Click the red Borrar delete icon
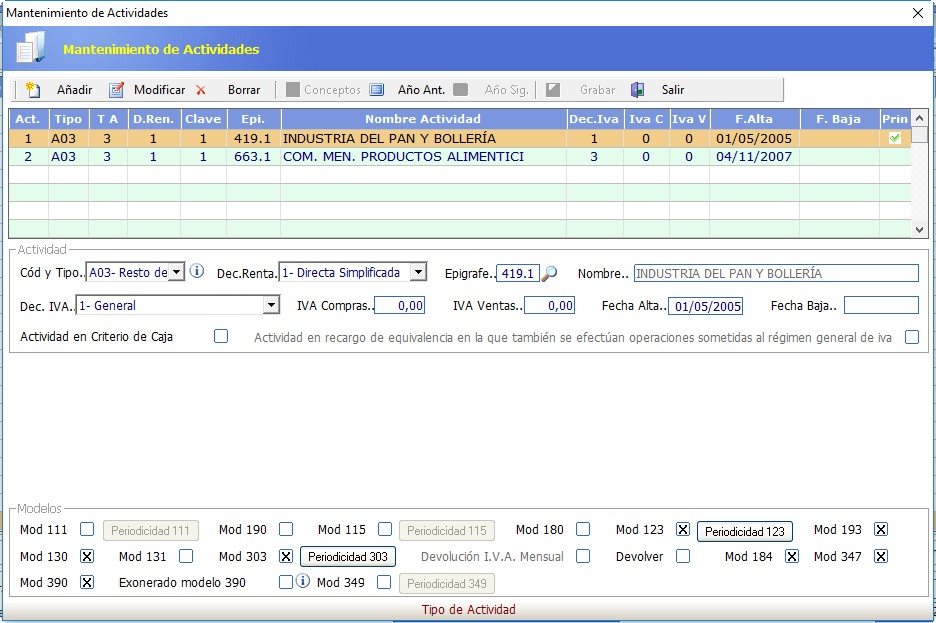This screenshot has width=936, height=623. (201, 90)
